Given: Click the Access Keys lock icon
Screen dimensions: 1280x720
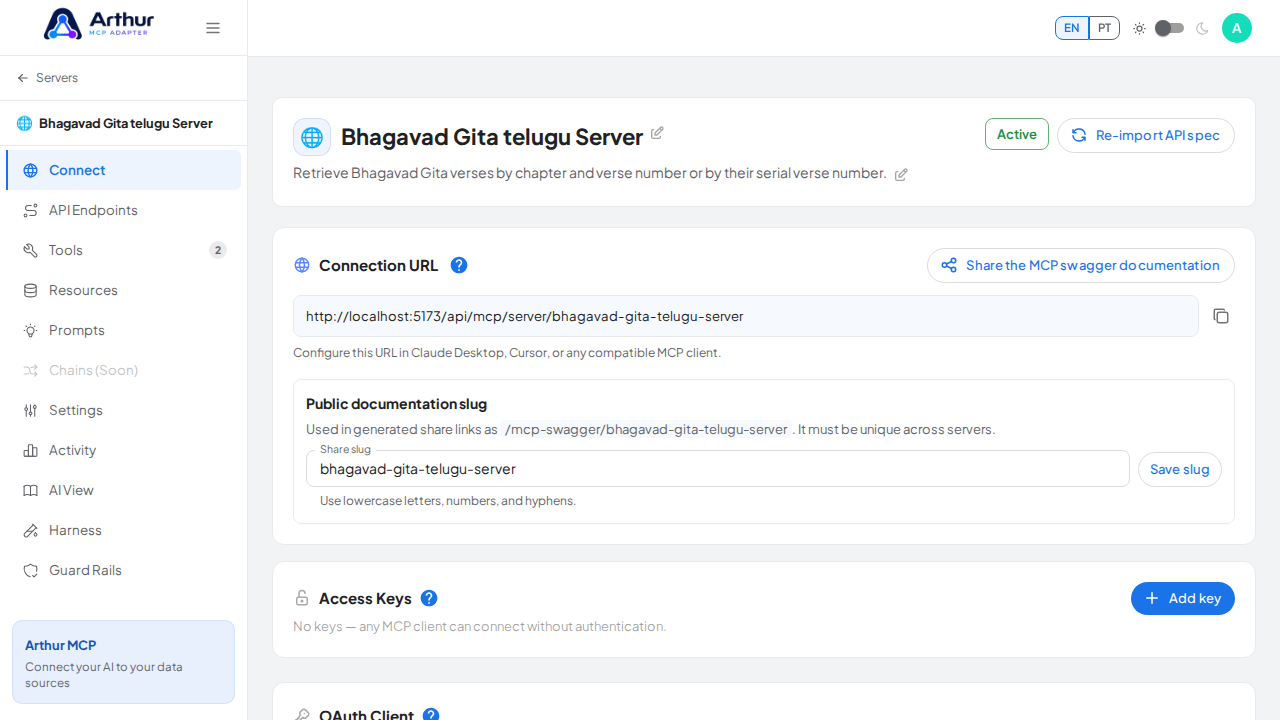Looking at the screenshot, I should pyautogui.click(x=302, y=598).
